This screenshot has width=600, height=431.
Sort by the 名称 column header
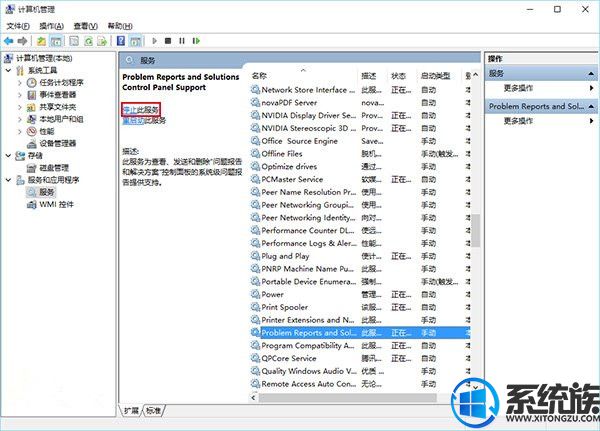(x=303, y=76)
